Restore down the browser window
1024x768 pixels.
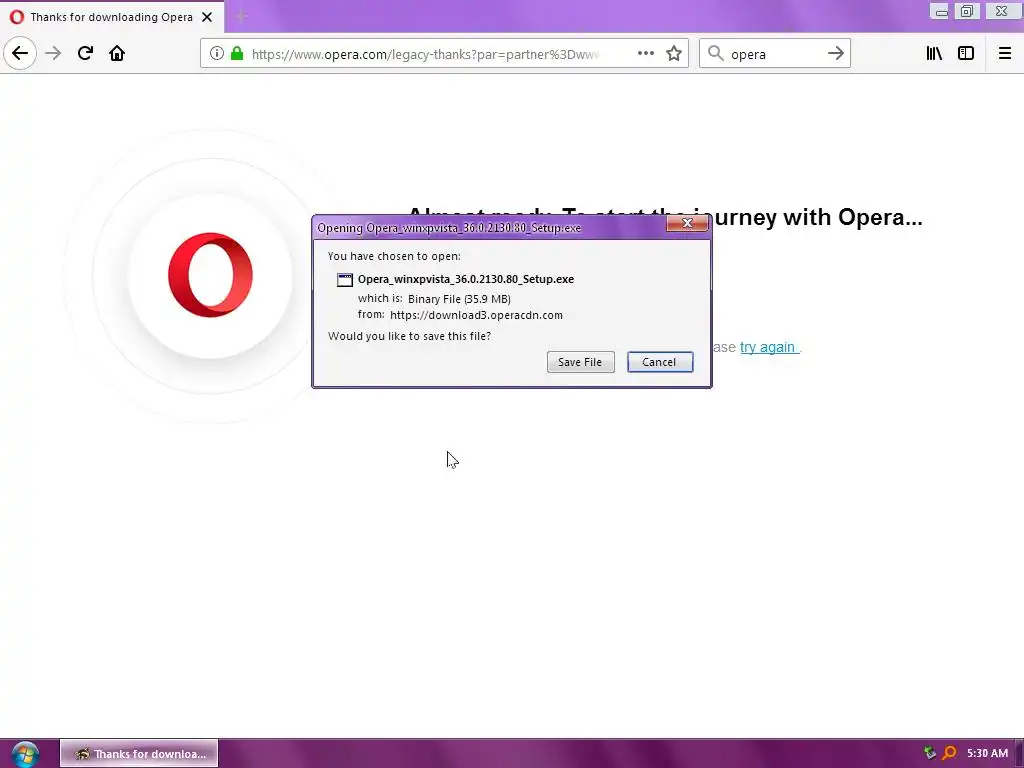point(967,11)
